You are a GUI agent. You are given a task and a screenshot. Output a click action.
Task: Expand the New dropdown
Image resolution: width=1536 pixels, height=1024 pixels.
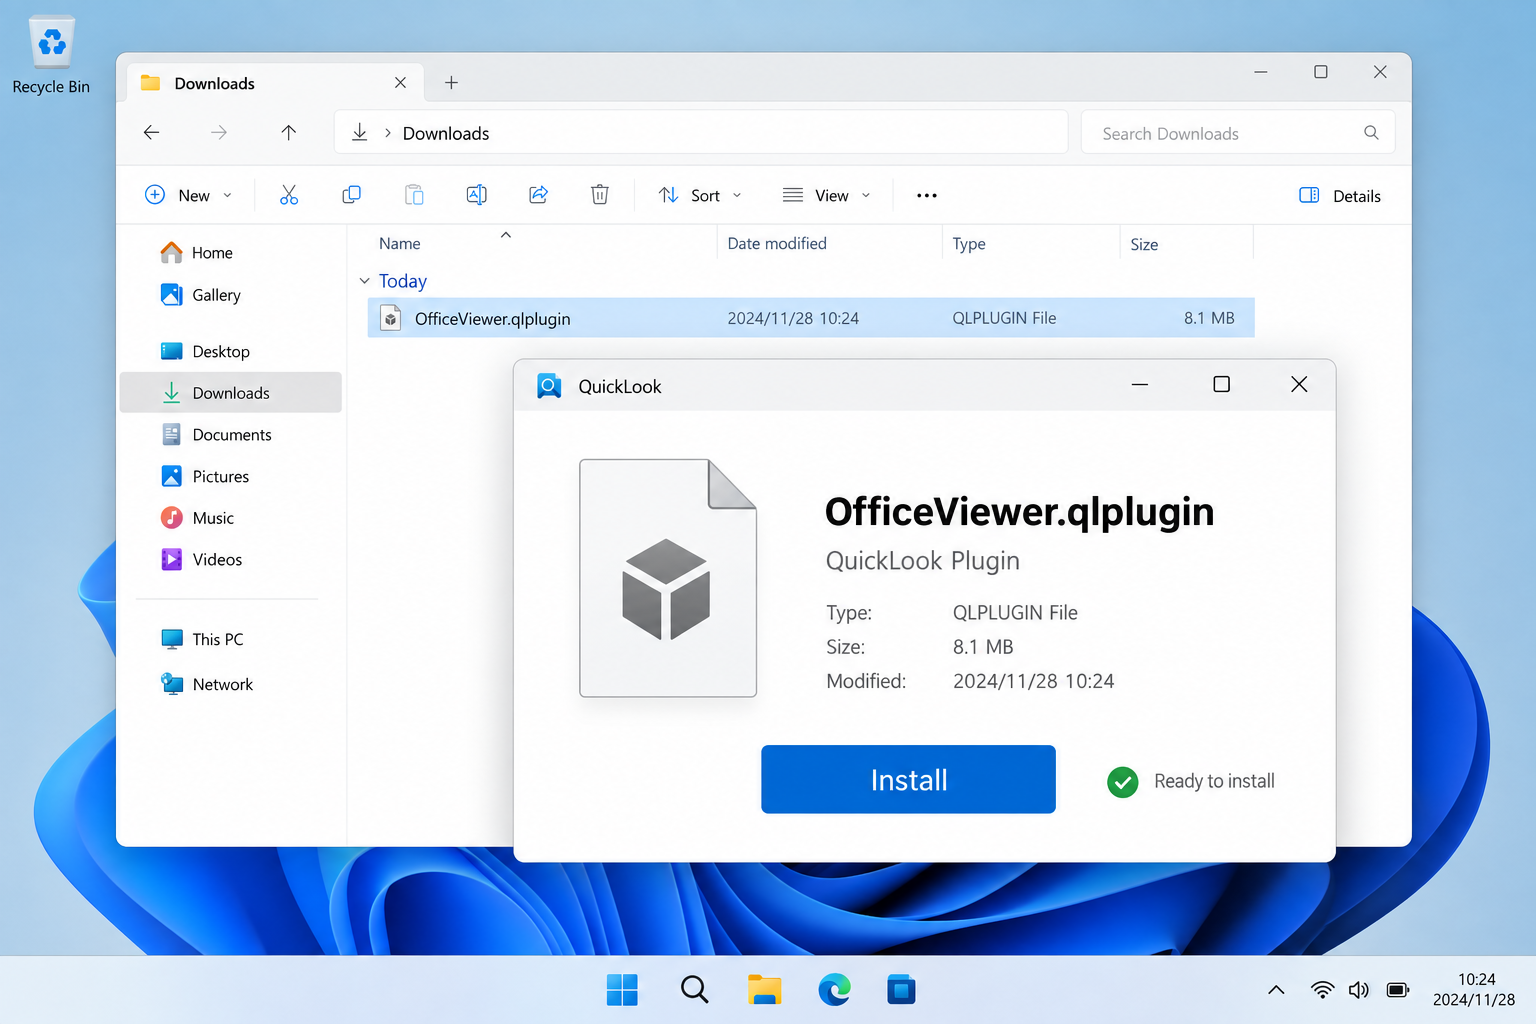pyautogui.click(x=189, y=195)
